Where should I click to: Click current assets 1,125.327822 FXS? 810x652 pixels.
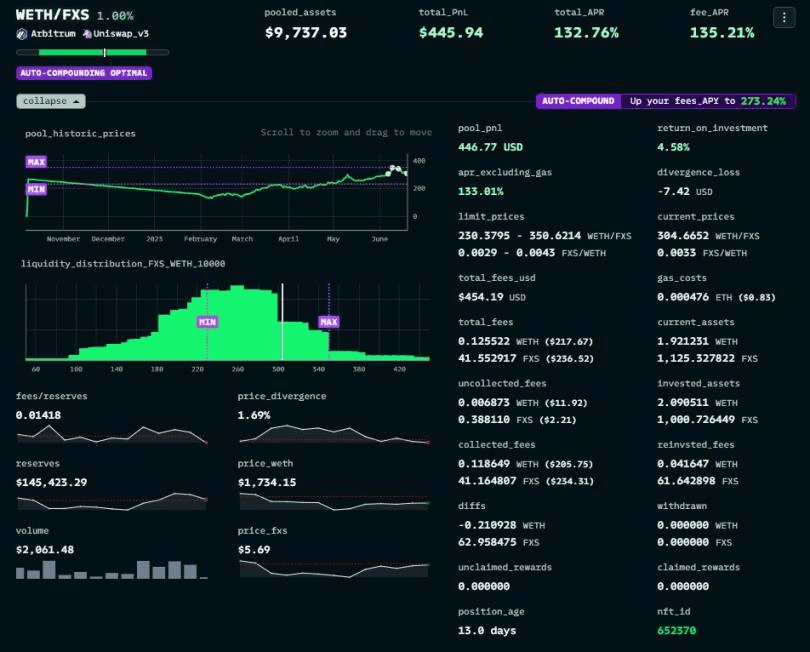(707, 359)
